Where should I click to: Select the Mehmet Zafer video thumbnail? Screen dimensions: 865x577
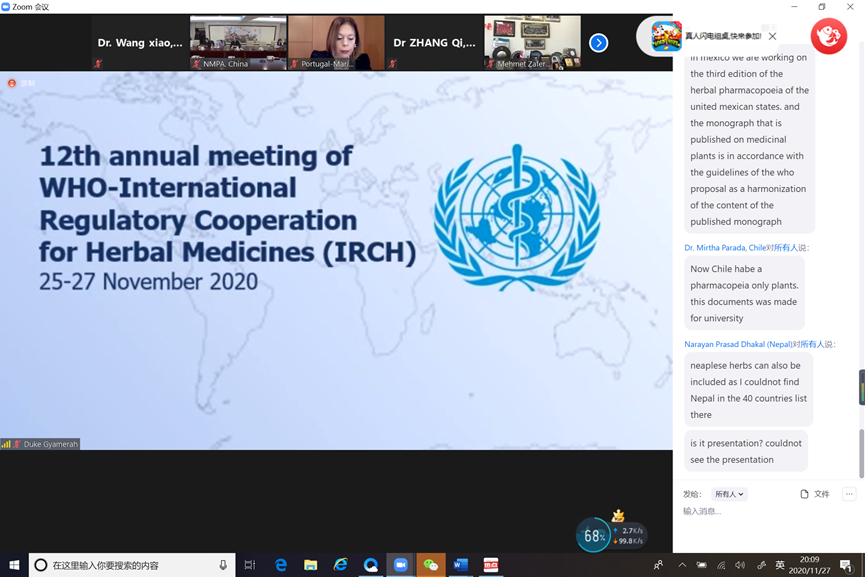[532, 42]
